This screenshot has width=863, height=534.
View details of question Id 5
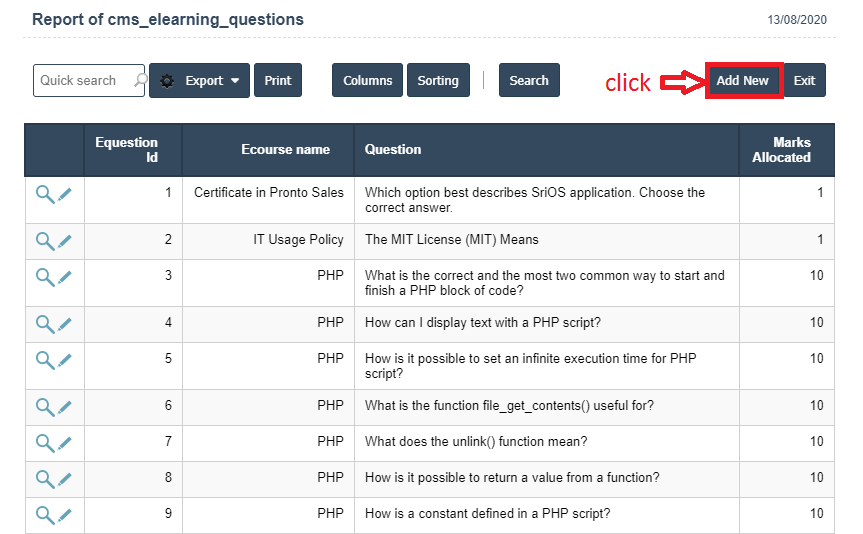pyautogui.click(x=45, y=360)
